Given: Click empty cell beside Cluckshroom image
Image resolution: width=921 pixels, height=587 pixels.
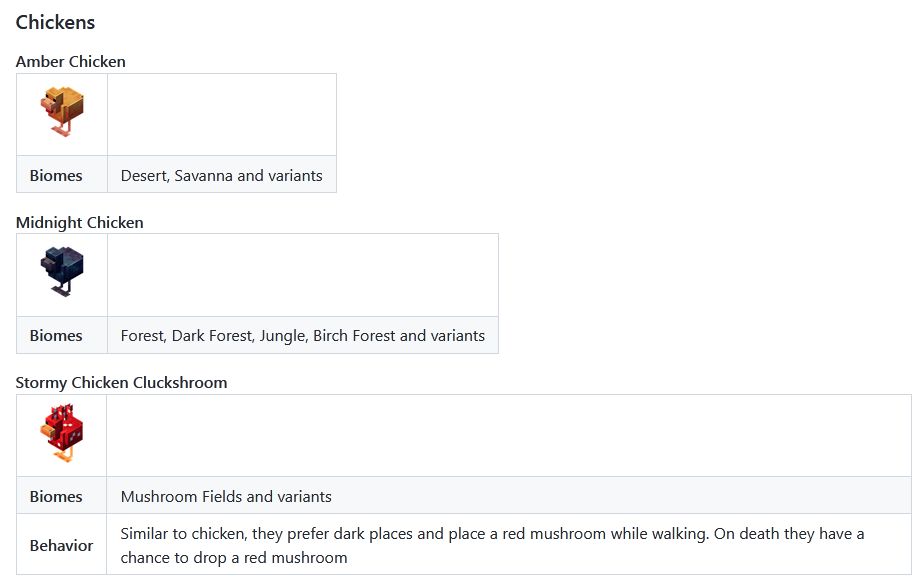Looking at the screenshot, I should coord(509,435).
